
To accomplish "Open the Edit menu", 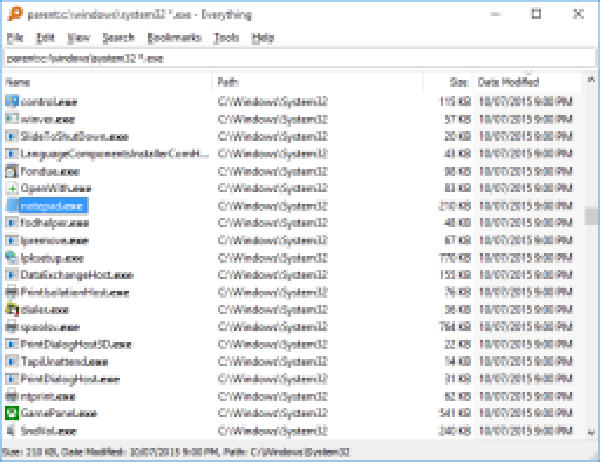I will coord(45,38).
